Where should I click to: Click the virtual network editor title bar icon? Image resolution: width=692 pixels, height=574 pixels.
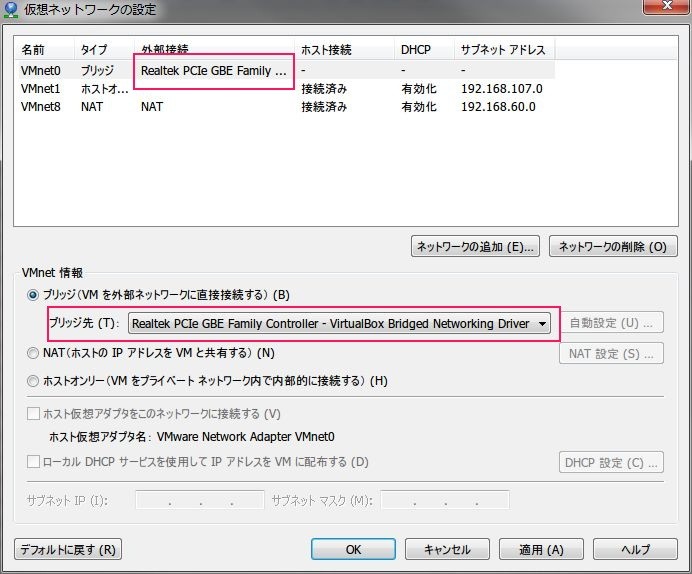pyautogui.click(x=11, y=10)
